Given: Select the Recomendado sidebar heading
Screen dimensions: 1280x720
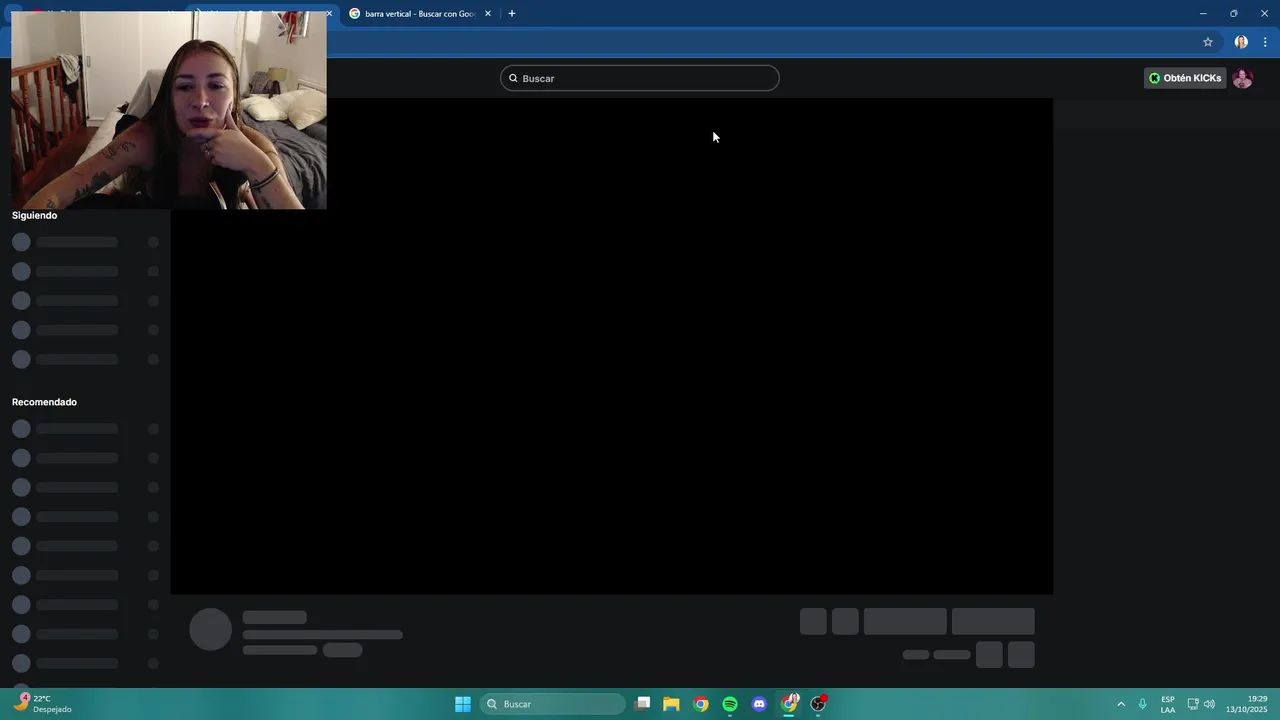Looking at the screenshot, I should [x=44, y=402].
